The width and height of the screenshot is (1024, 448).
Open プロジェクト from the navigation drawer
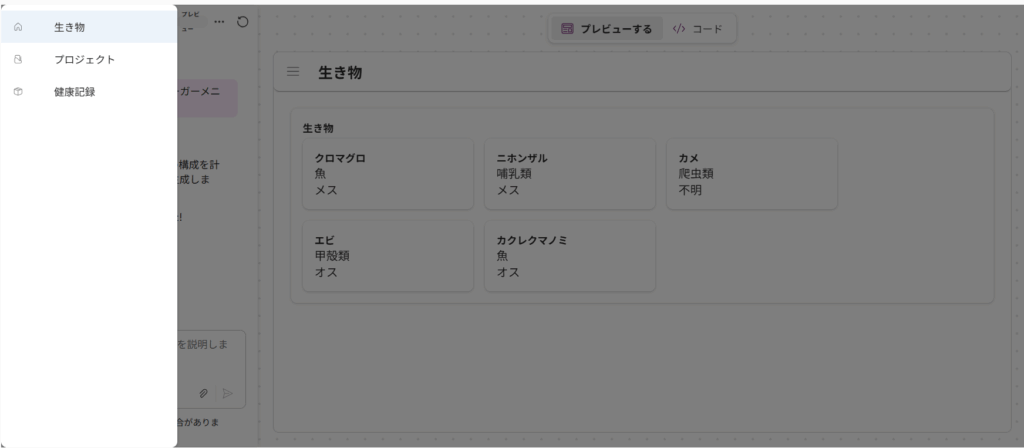[x=84, y=60]
